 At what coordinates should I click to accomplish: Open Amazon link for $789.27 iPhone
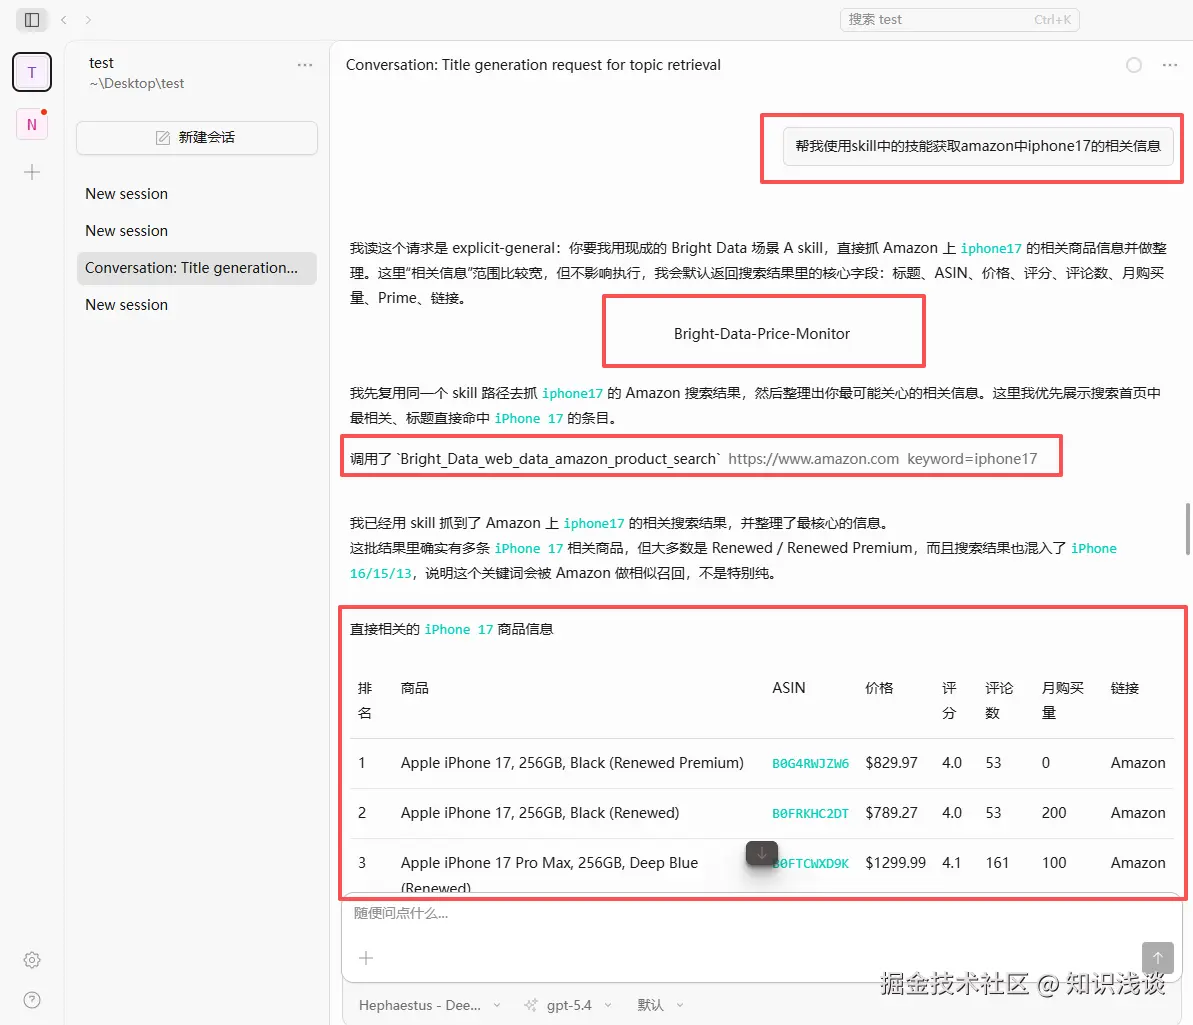1137,813
